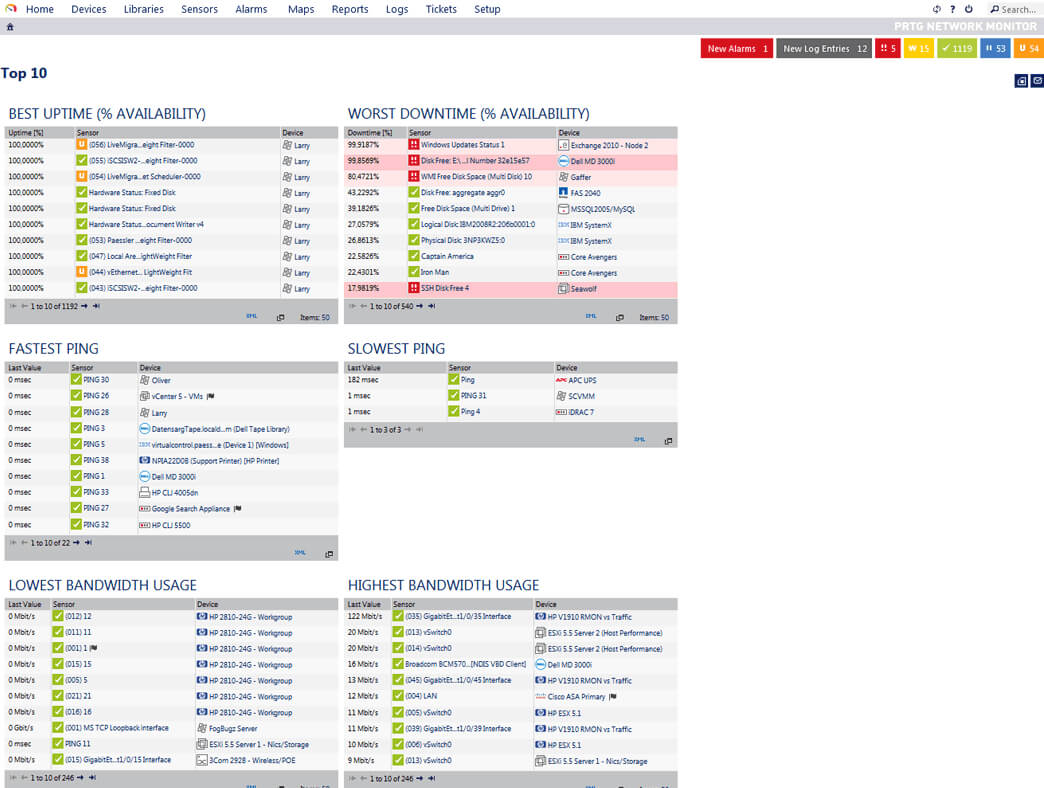
Task: Open the Worst Downtime table in a new window
Action: point(620,317)
